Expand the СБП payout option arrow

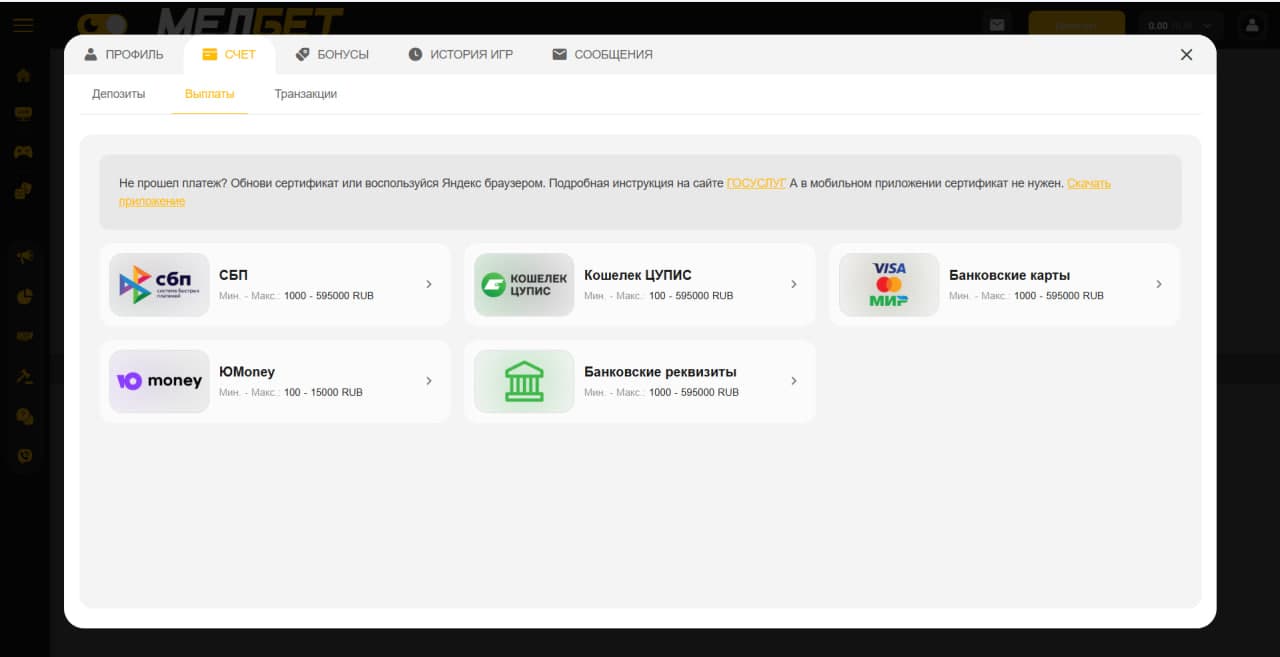[429, 284]
